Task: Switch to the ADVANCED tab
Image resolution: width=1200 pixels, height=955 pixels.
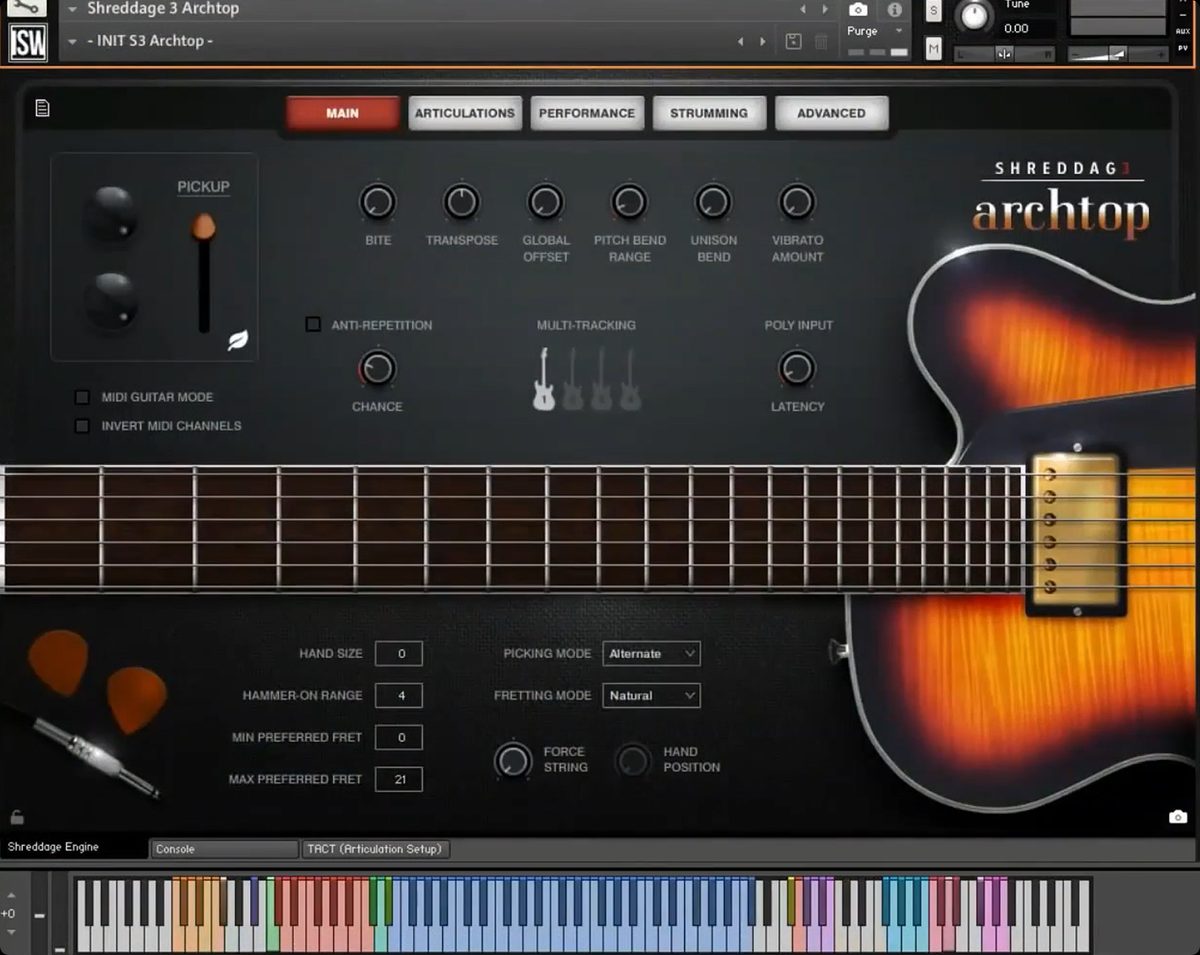Action: click(x=831, y=113)
